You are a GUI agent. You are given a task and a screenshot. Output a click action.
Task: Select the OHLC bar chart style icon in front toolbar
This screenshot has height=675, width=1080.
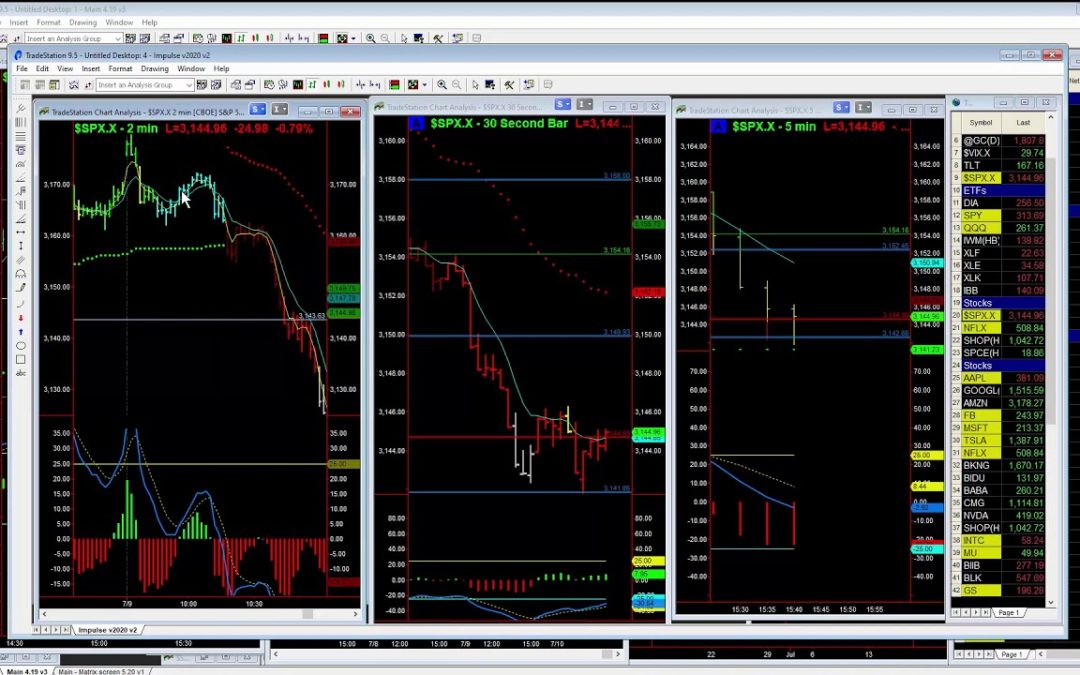pos(312,85)
